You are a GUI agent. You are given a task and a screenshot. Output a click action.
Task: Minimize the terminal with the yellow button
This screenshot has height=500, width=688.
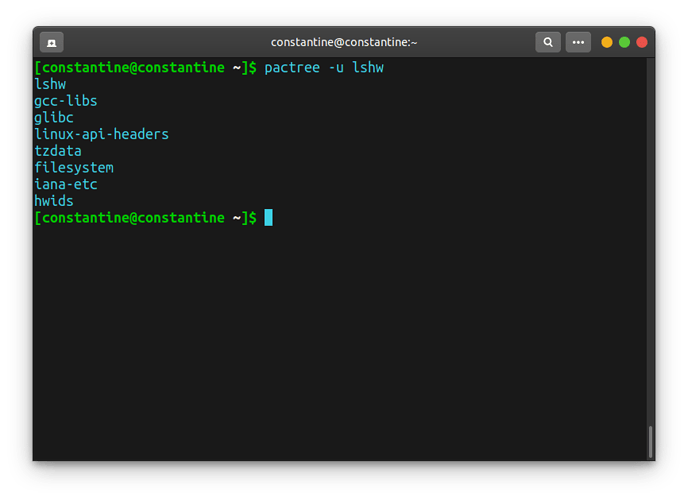tap(607, 42)
